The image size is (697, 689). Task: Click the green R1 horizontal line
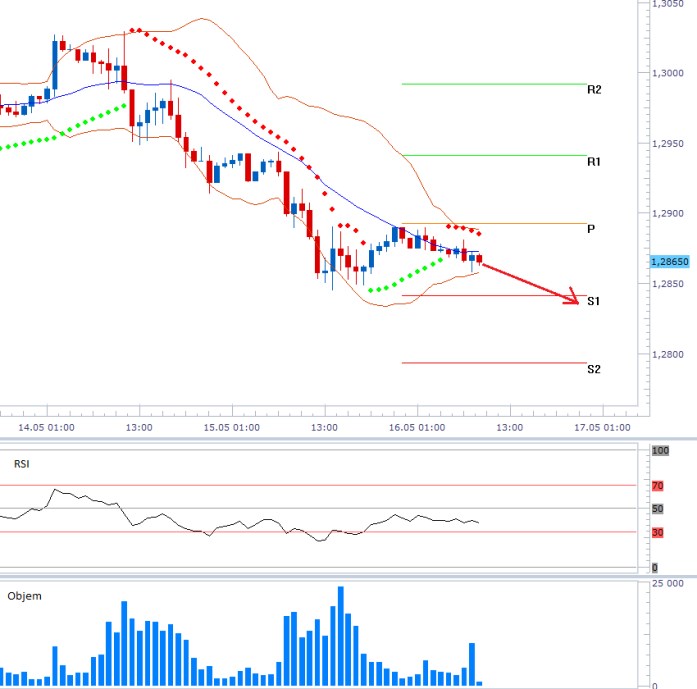click(494, 156)
